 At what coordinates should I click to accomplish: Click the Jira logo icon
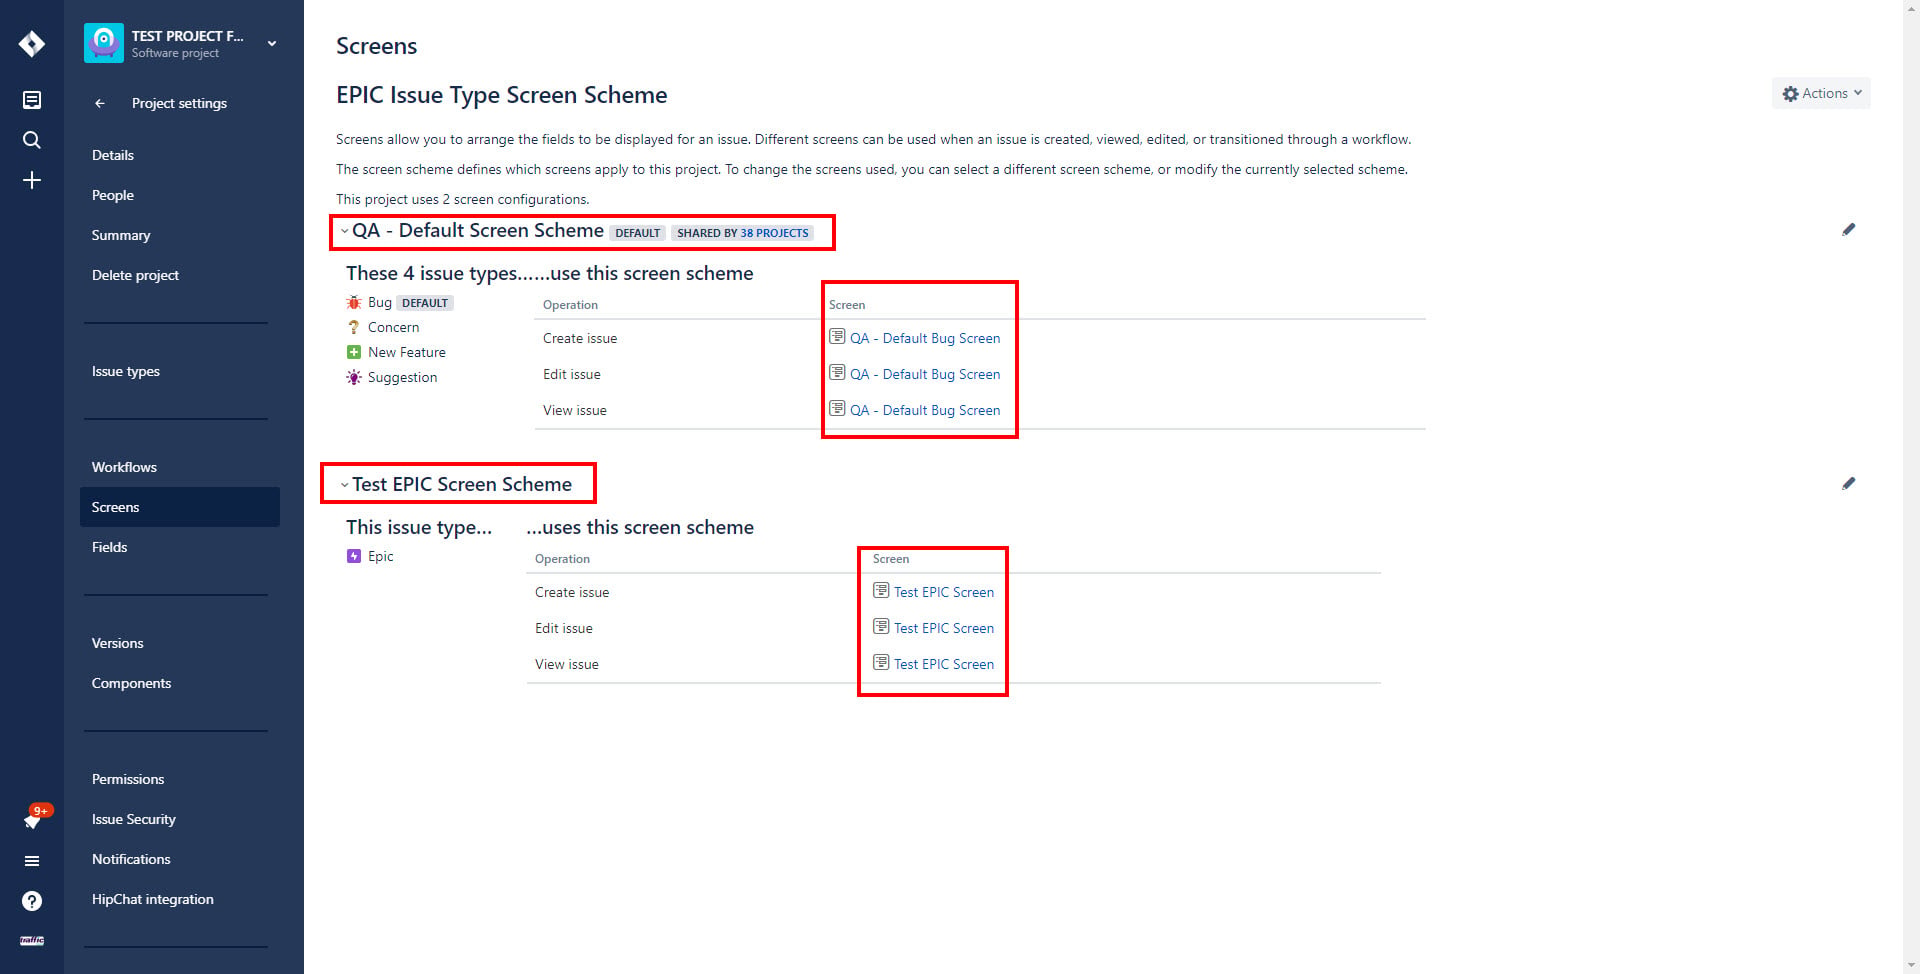pyautogui.click(x=32, y=44)
